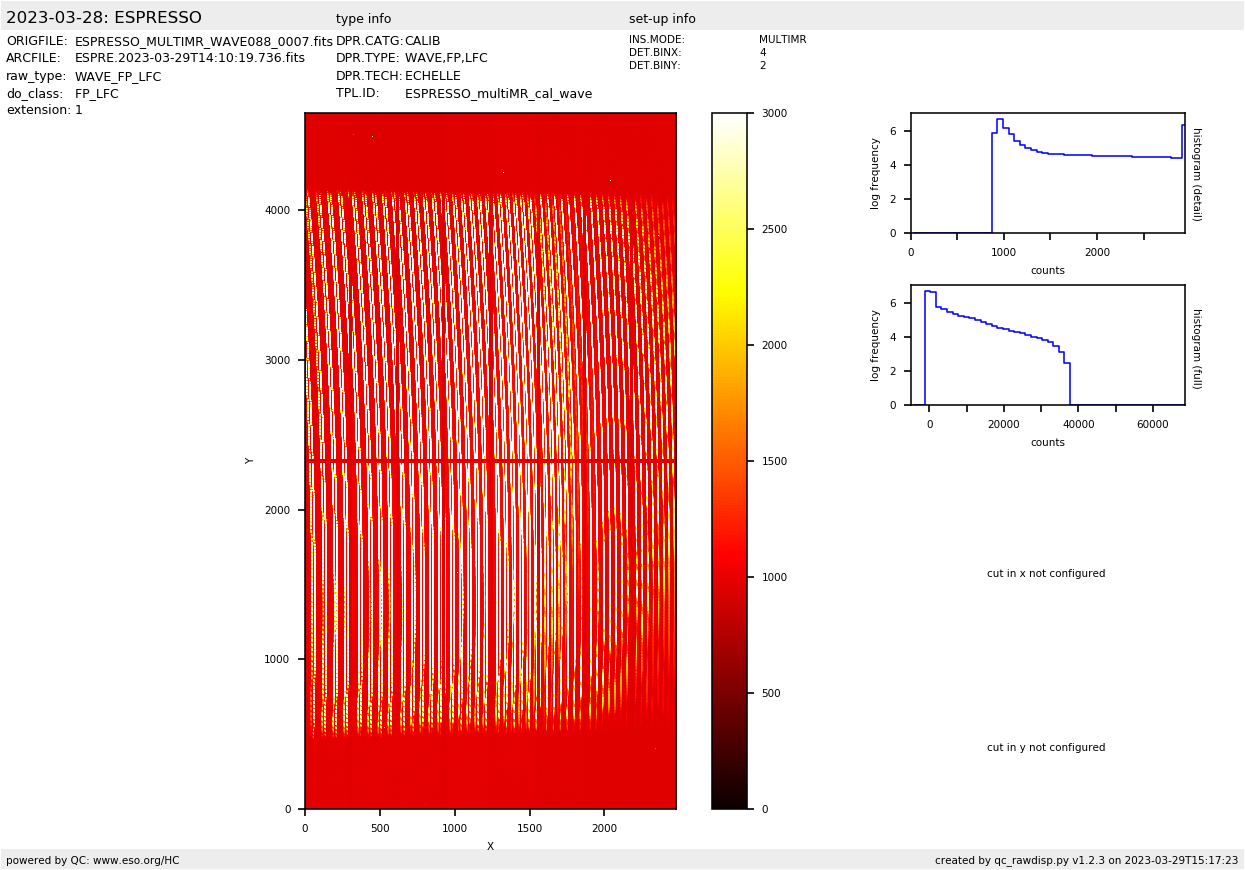Click the histogram (detail) plot

[1047, 173]
